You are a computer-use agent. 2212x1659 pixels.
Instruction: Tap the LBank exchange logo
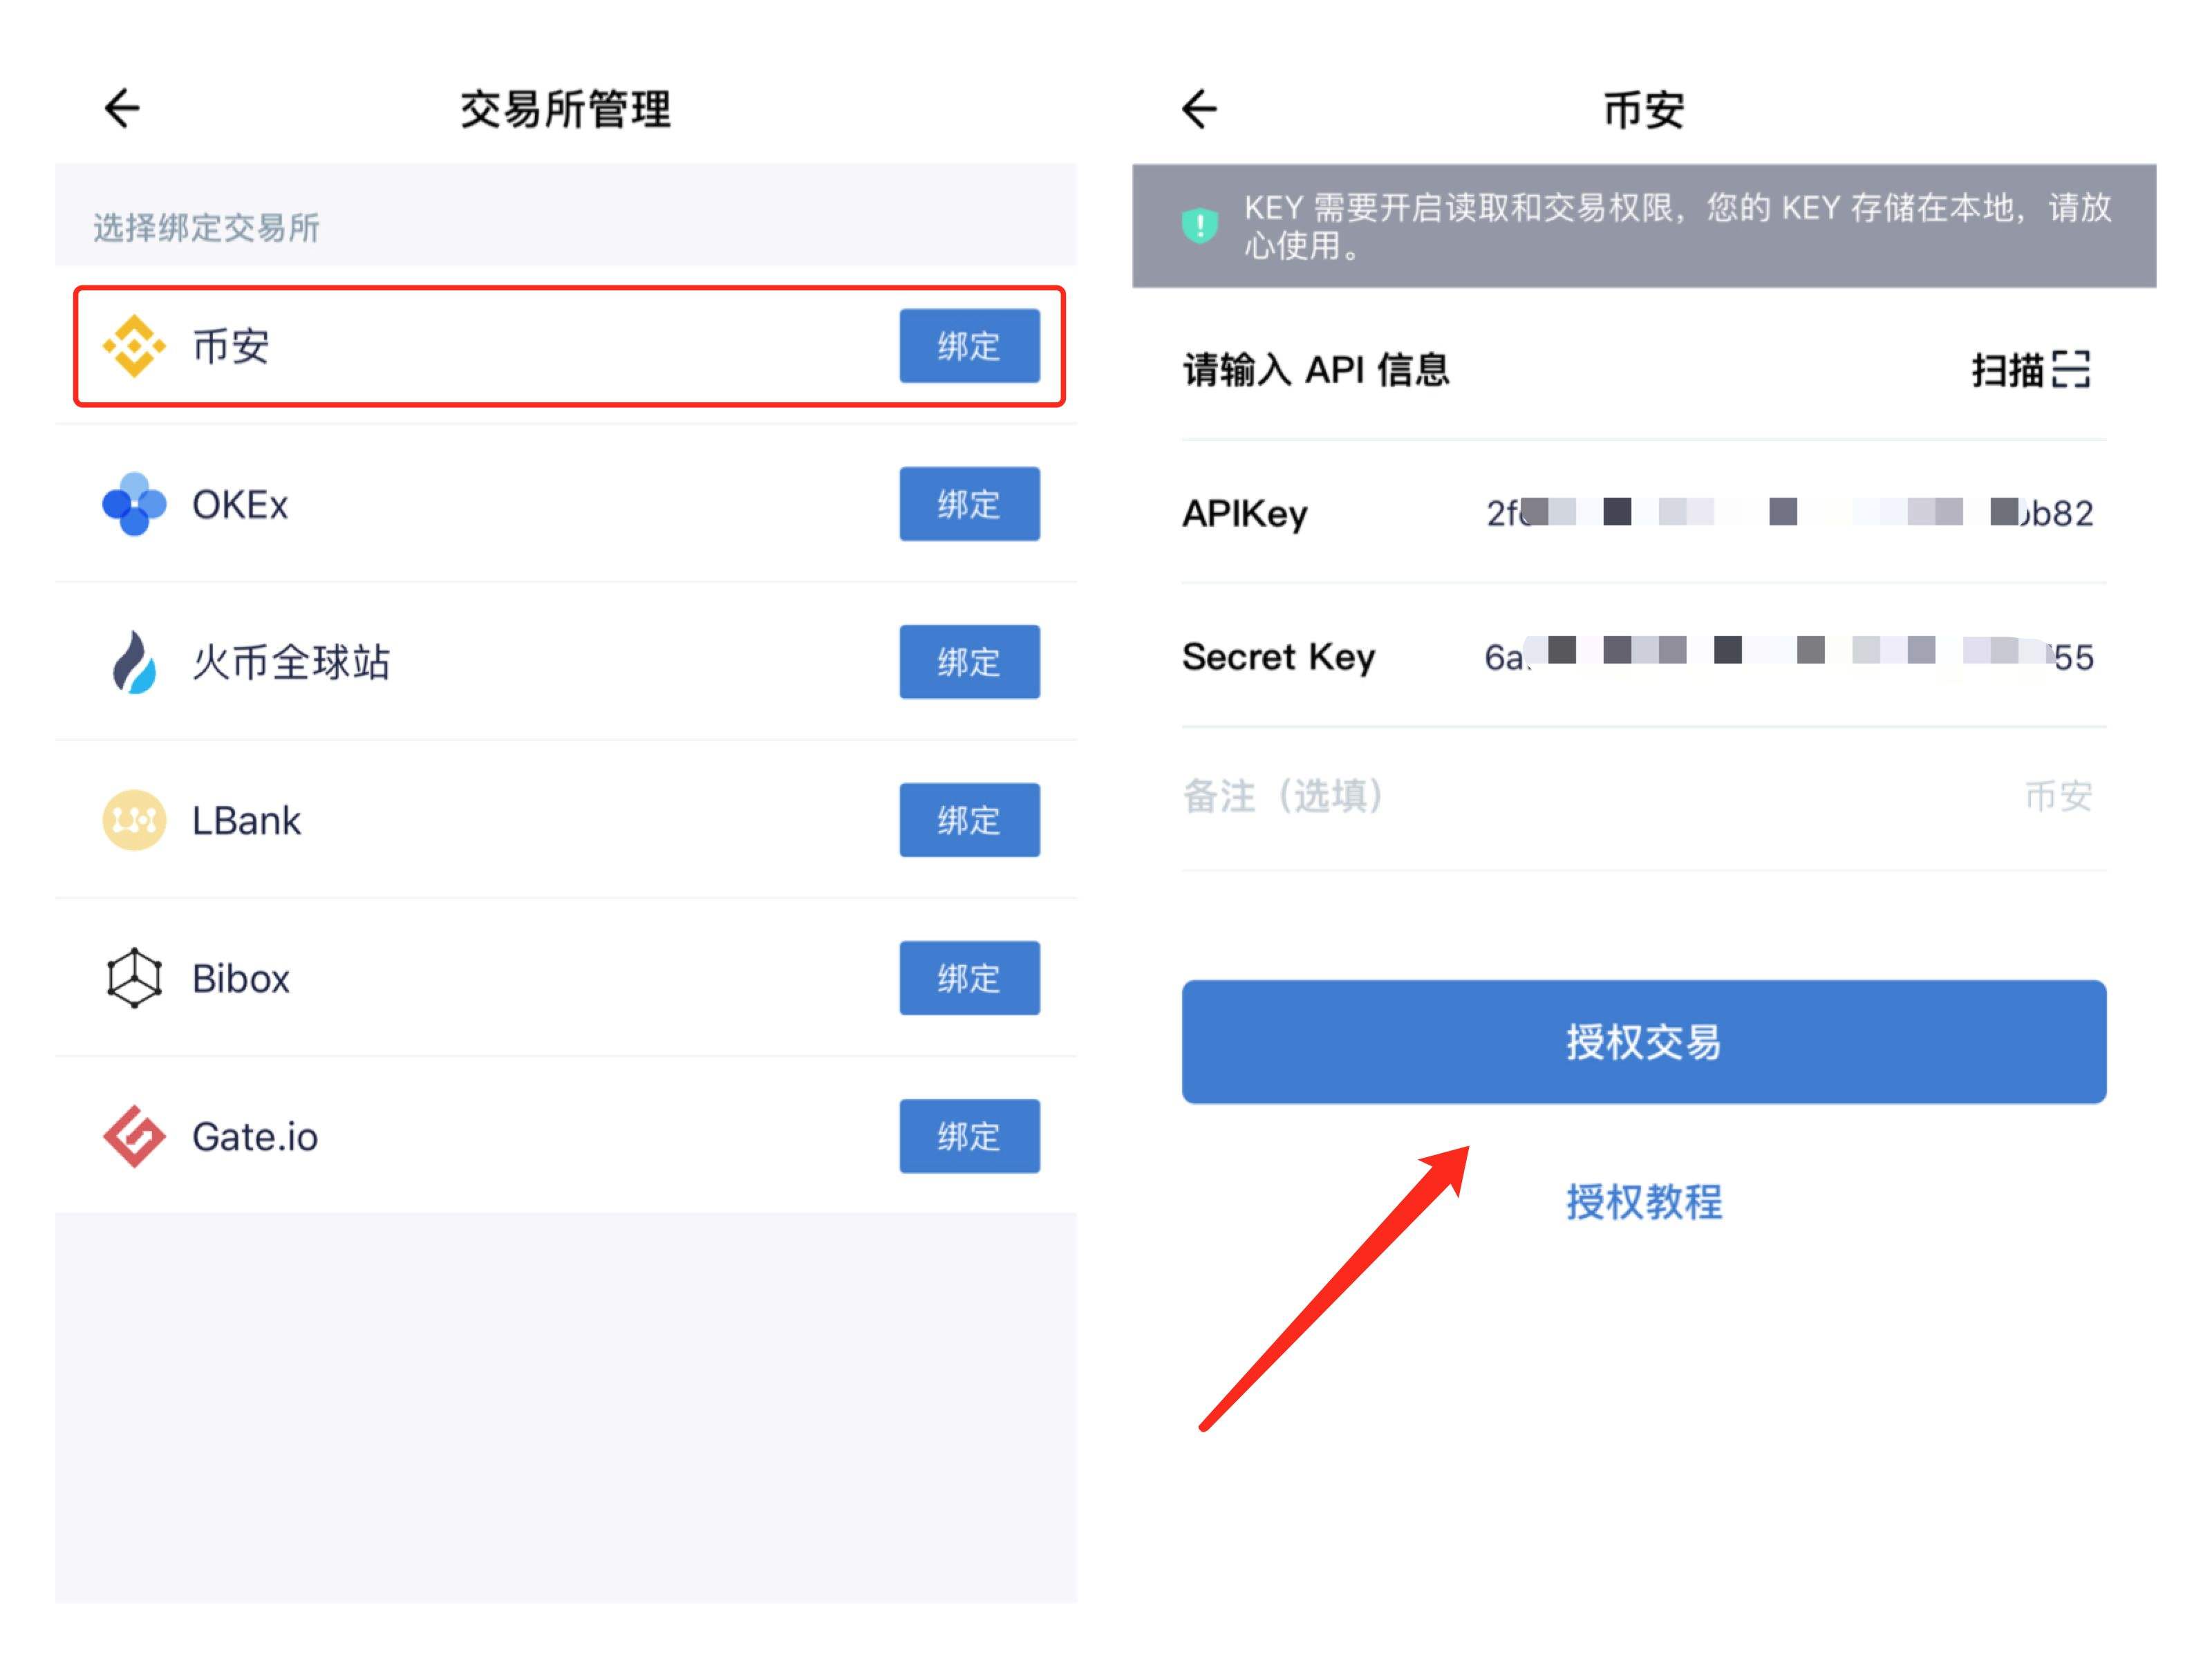[x=134, y=820]
